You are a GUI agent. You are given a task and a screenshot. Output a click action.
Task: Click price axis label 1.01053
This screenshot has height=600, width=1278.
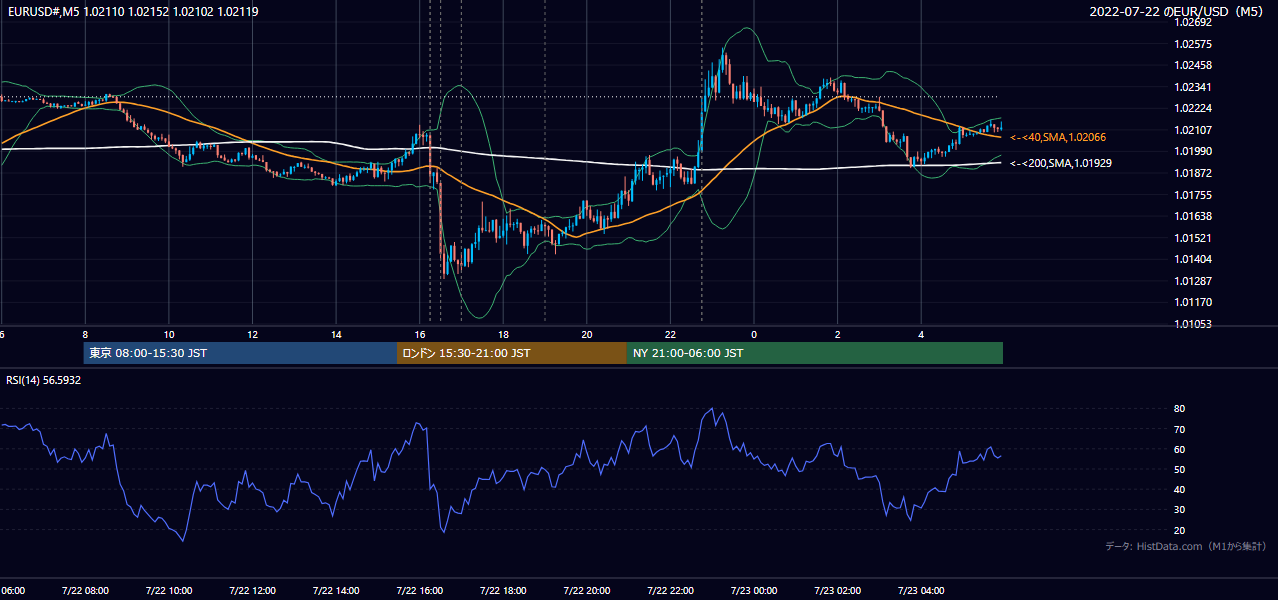[1192, 324]
